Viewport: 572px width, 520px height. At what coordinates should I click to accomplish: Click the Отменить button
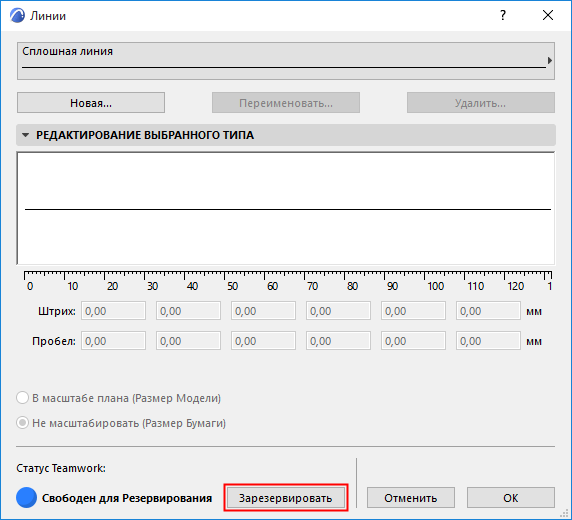pos(411,498)
